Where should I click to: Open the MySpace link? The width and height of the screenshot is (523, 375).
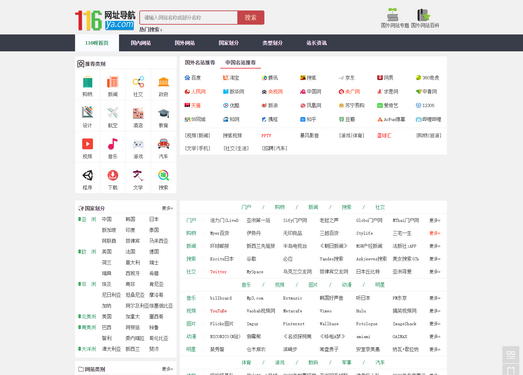pos(255,272)
